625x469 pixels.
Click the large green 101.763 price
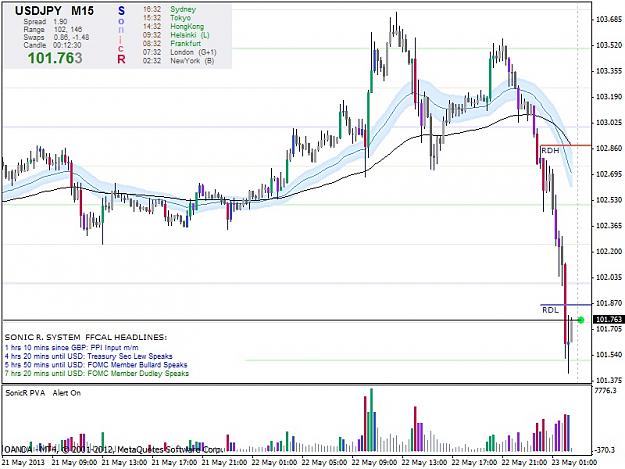[x=55, y=58]
